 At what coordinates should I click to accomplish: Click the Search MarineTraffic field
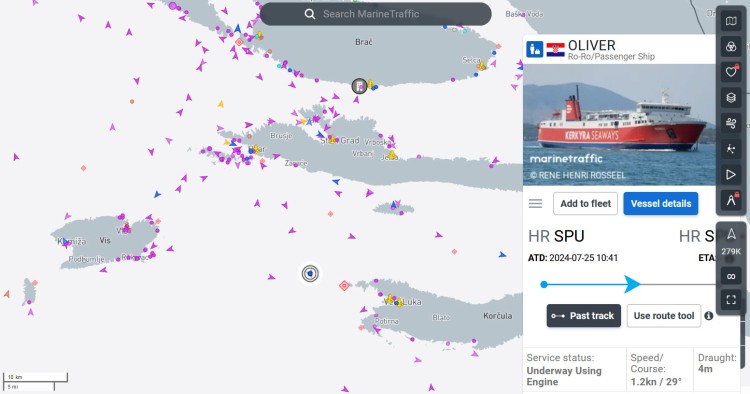click(x=375, y=14)
